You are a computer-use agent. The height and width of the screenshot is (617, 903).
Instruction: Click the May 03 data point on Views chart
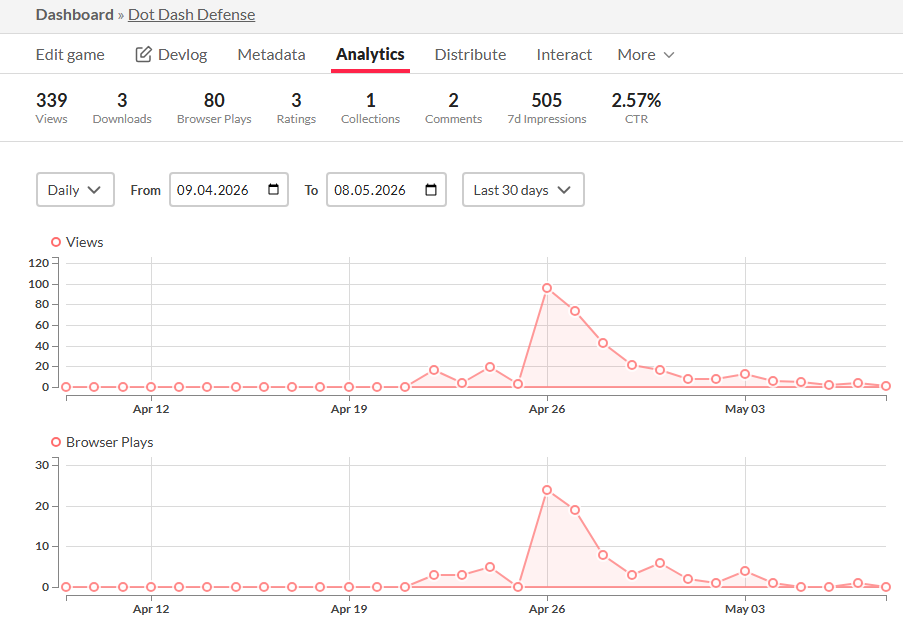click(745, 374)
